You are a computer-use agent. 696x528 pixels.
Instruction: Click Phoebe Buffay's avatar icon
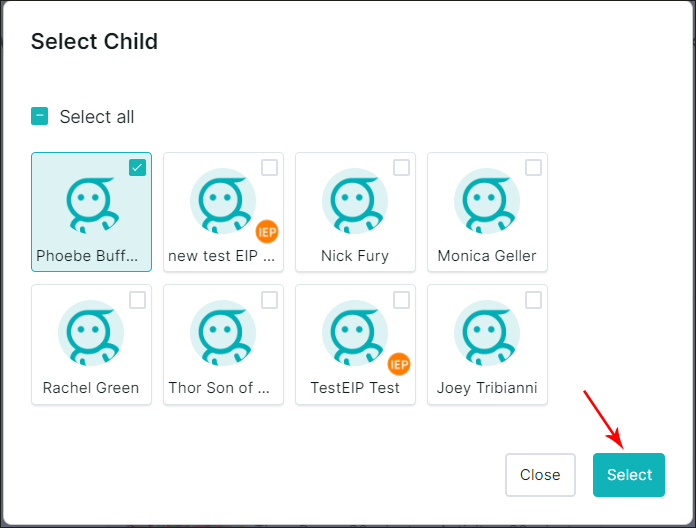pos(91,201)
